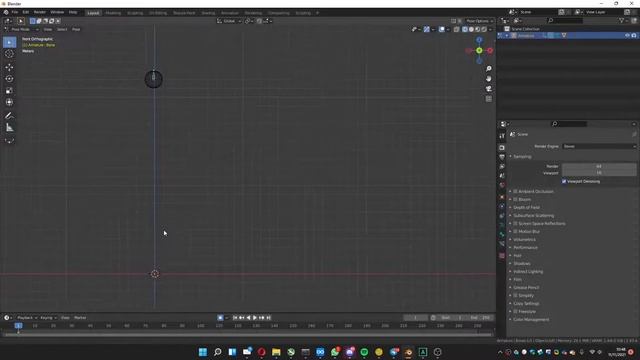Click the Play animation button
The width and height of the screenshot is (640, 360).
pyautogui.click(x=255, y=318)
